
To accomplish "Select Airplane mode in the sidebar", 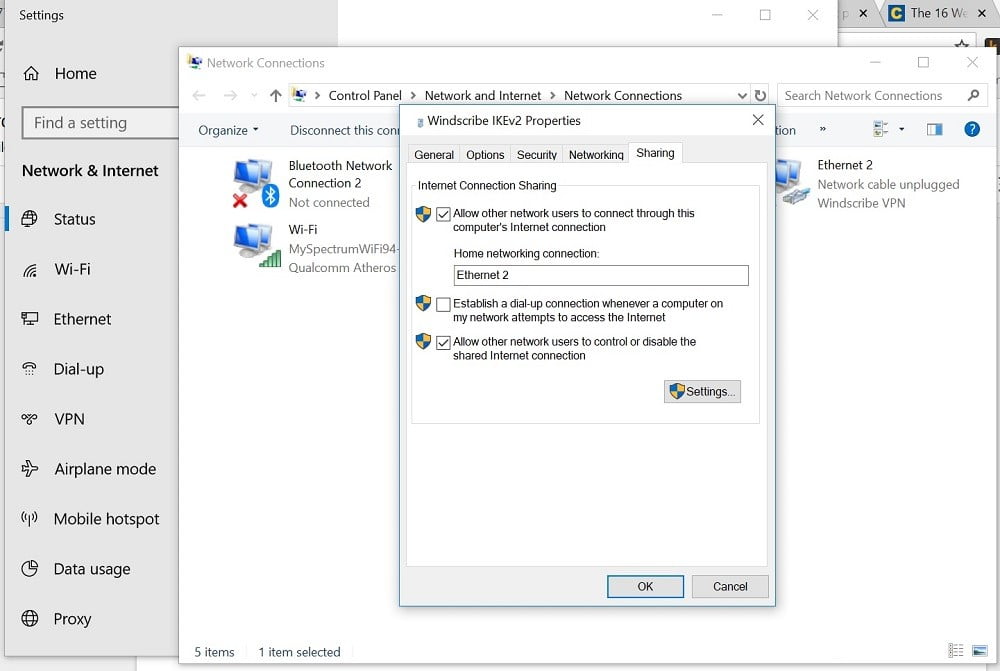I will pos(105,469).
